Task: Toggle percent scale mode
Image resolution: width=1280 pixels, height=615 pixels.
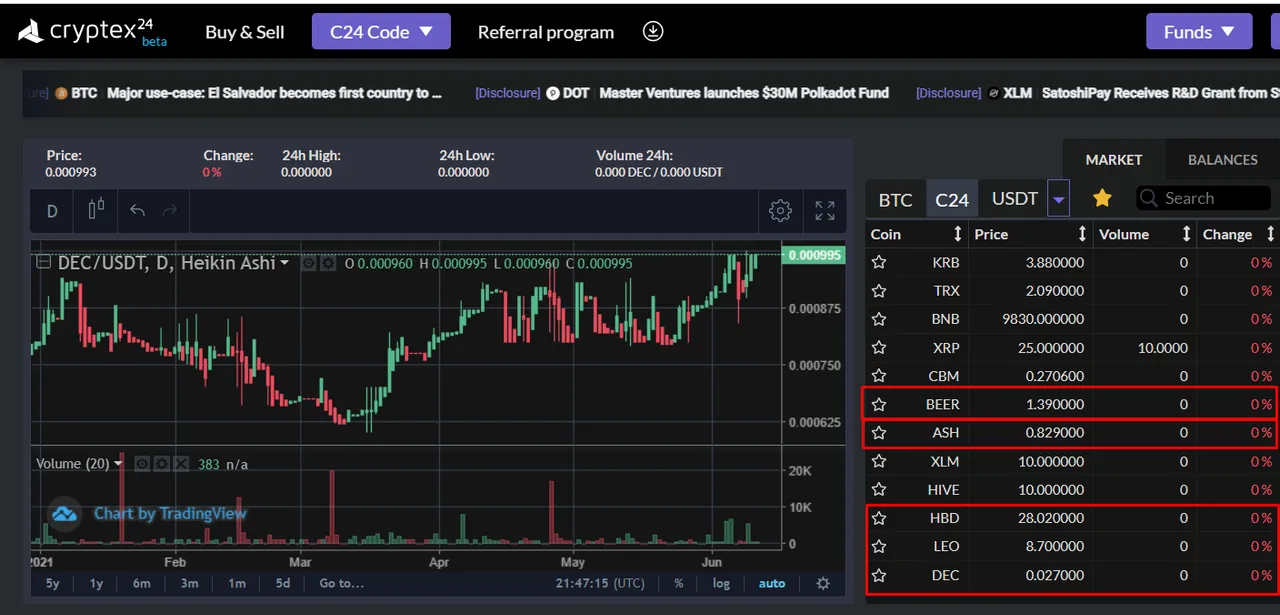Action: point(679,583)
